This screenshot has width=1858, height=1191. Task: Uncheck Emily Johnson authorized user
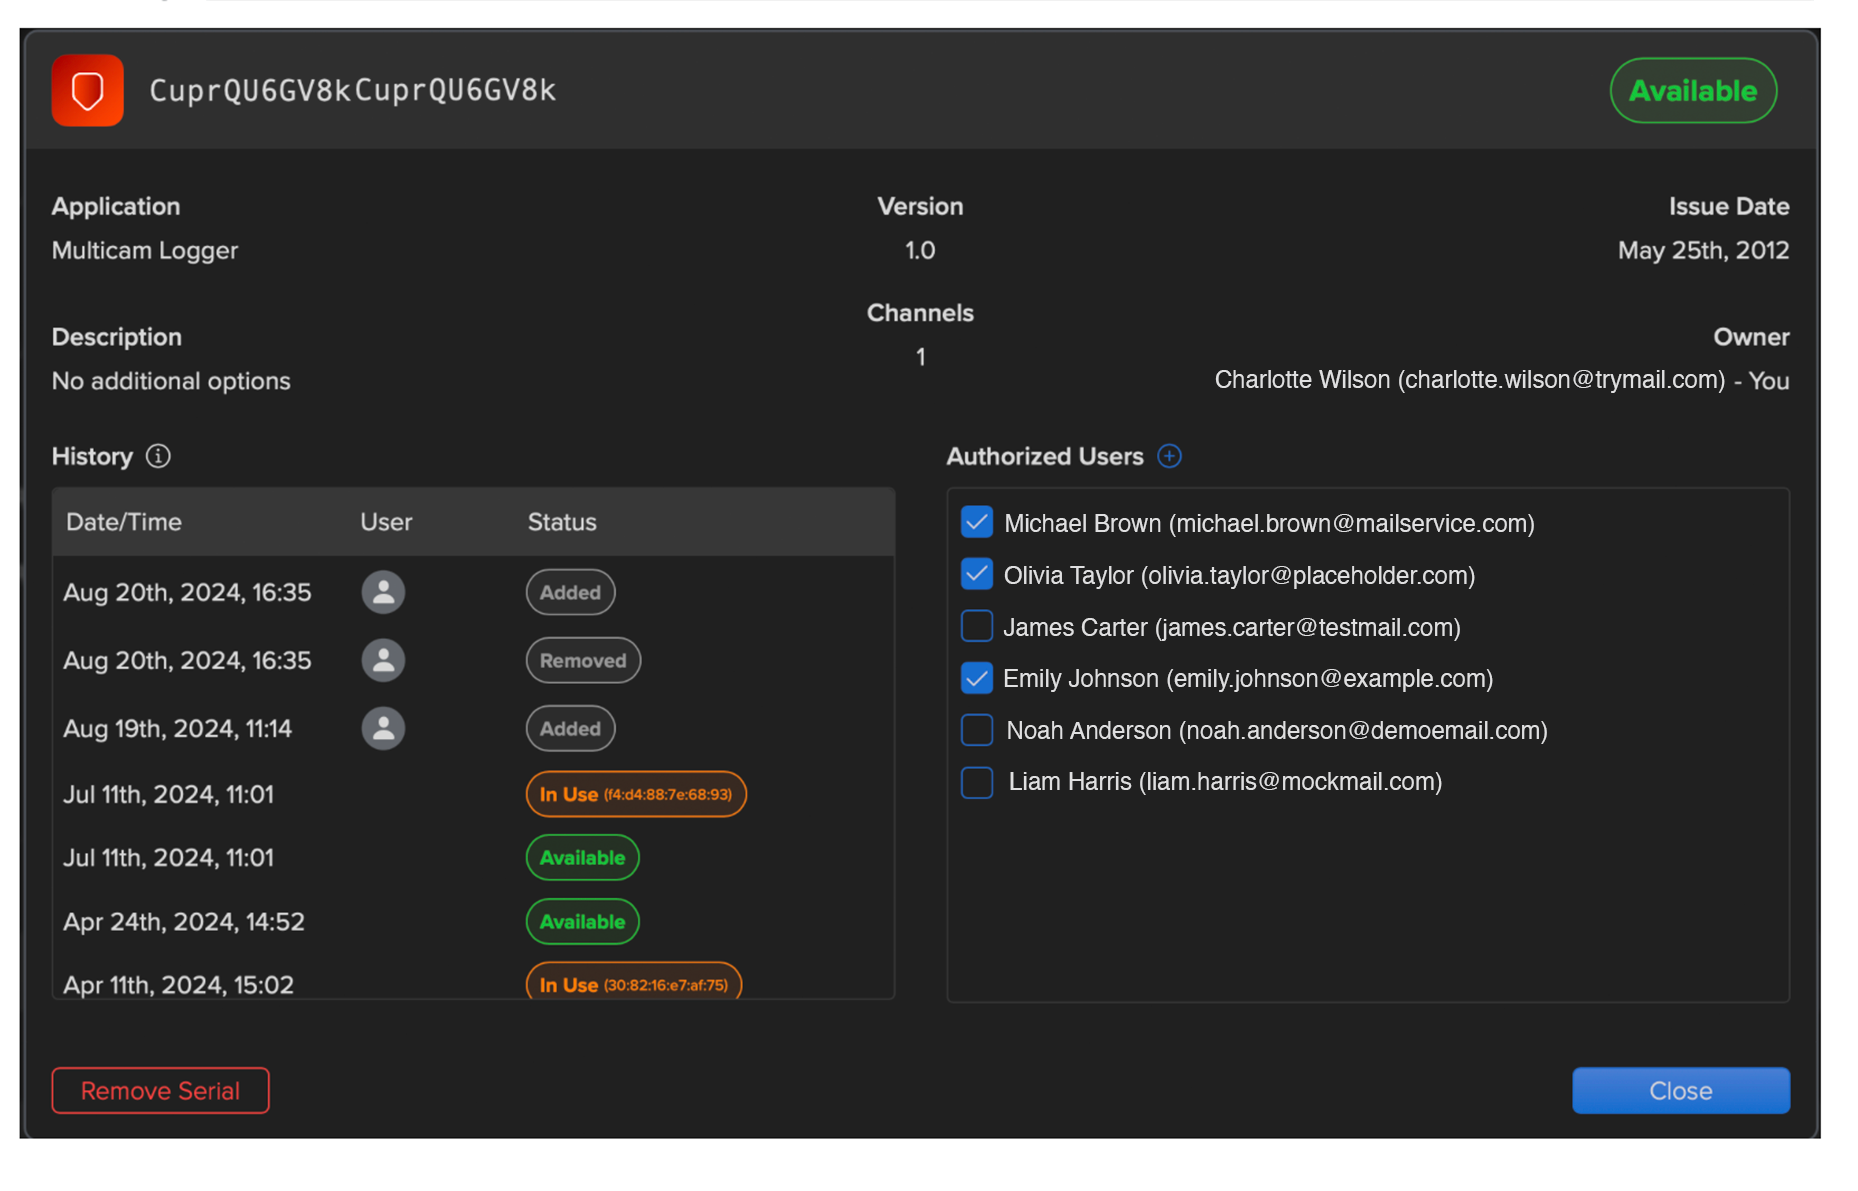[977, 678]
